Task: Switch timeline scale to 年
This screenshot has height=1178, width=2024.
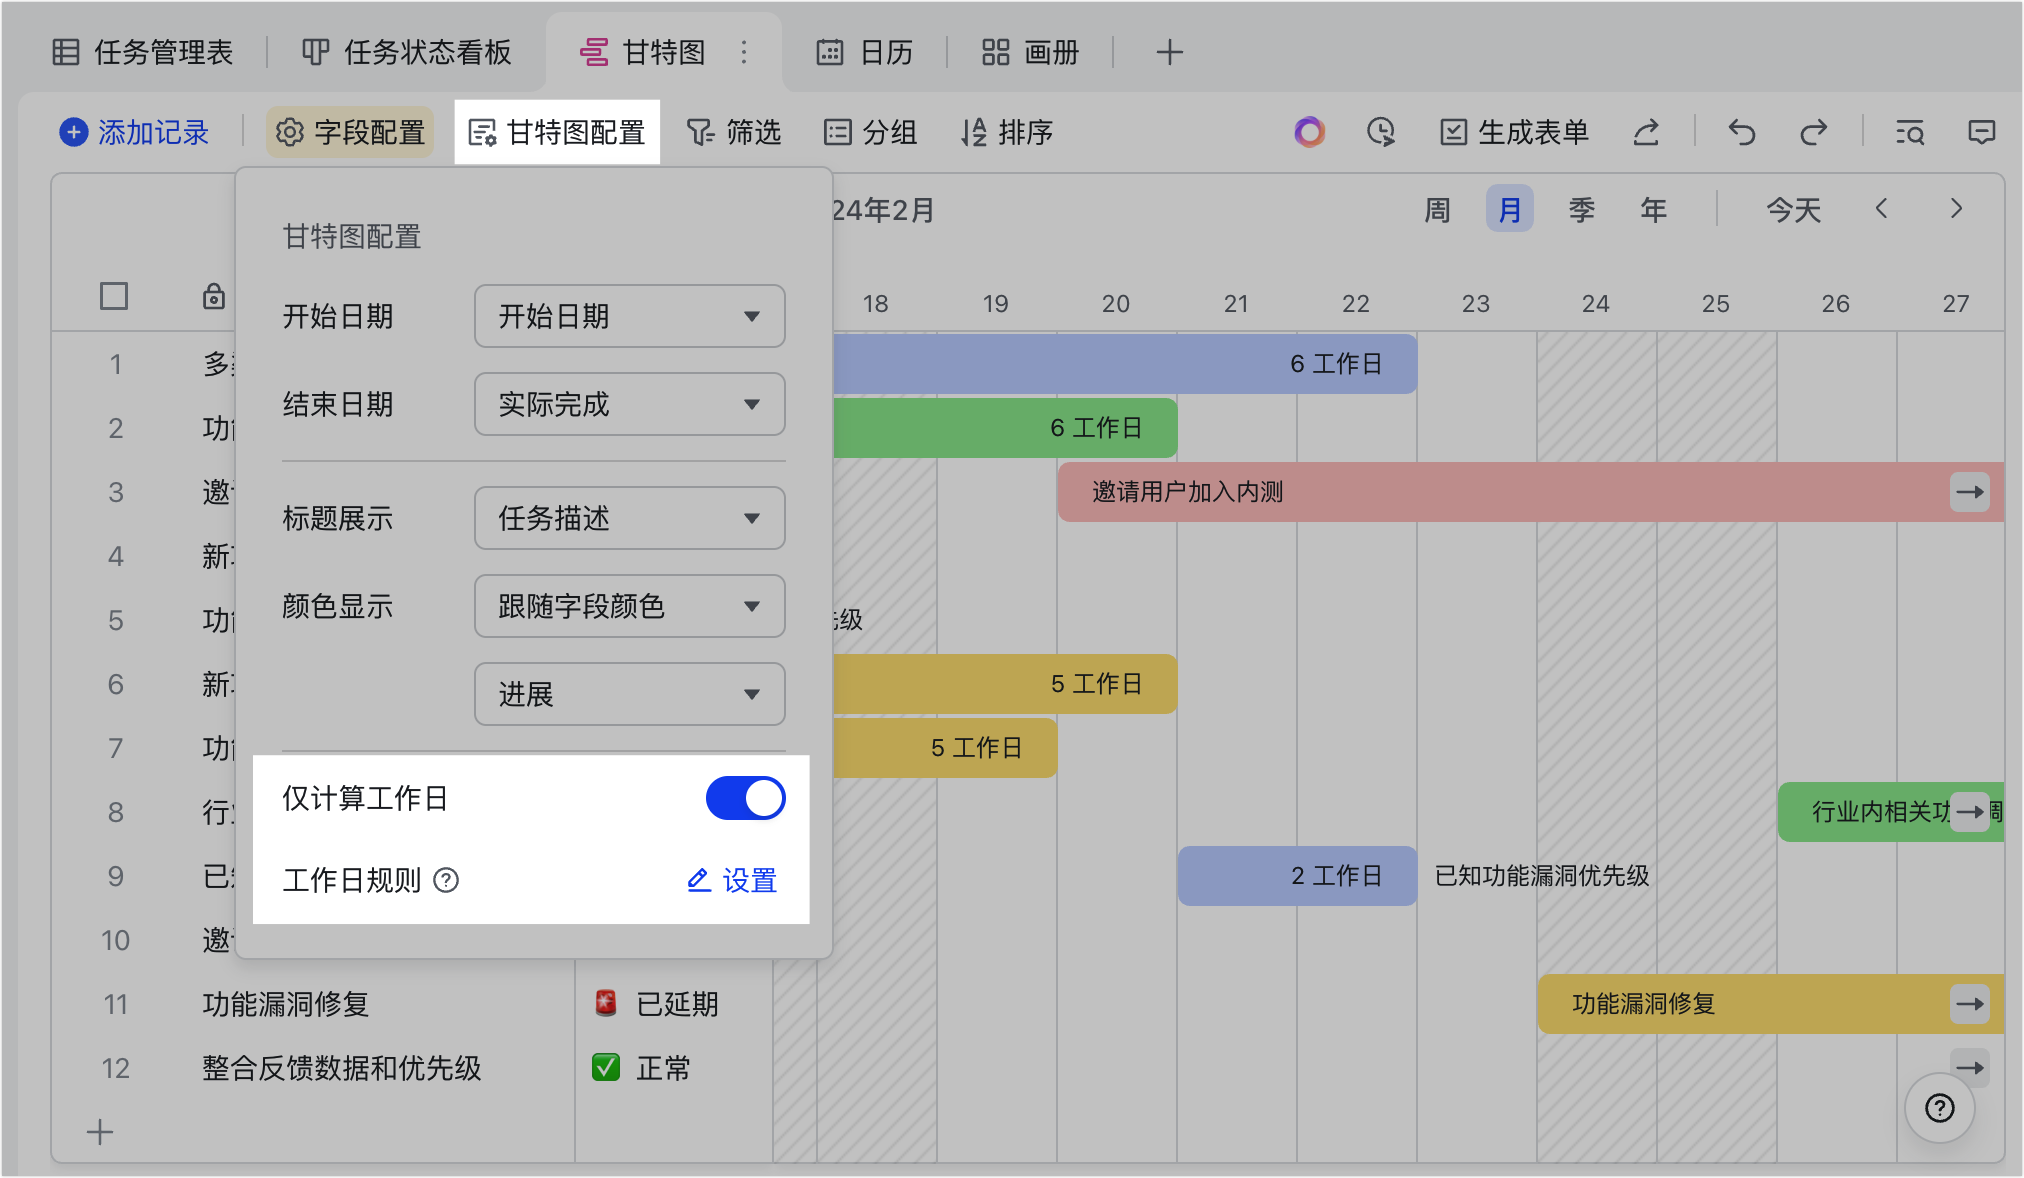Action: [x=1654, y=210]
